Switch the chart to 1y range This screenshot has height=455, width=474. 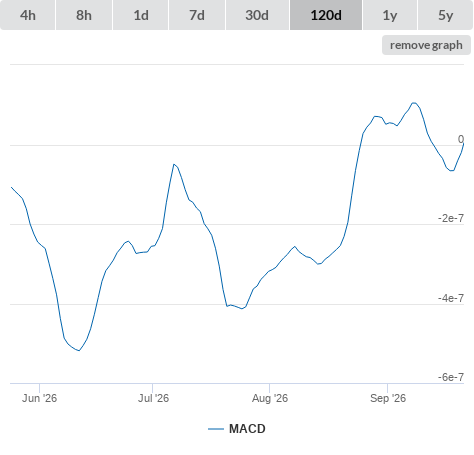[390, 15]
